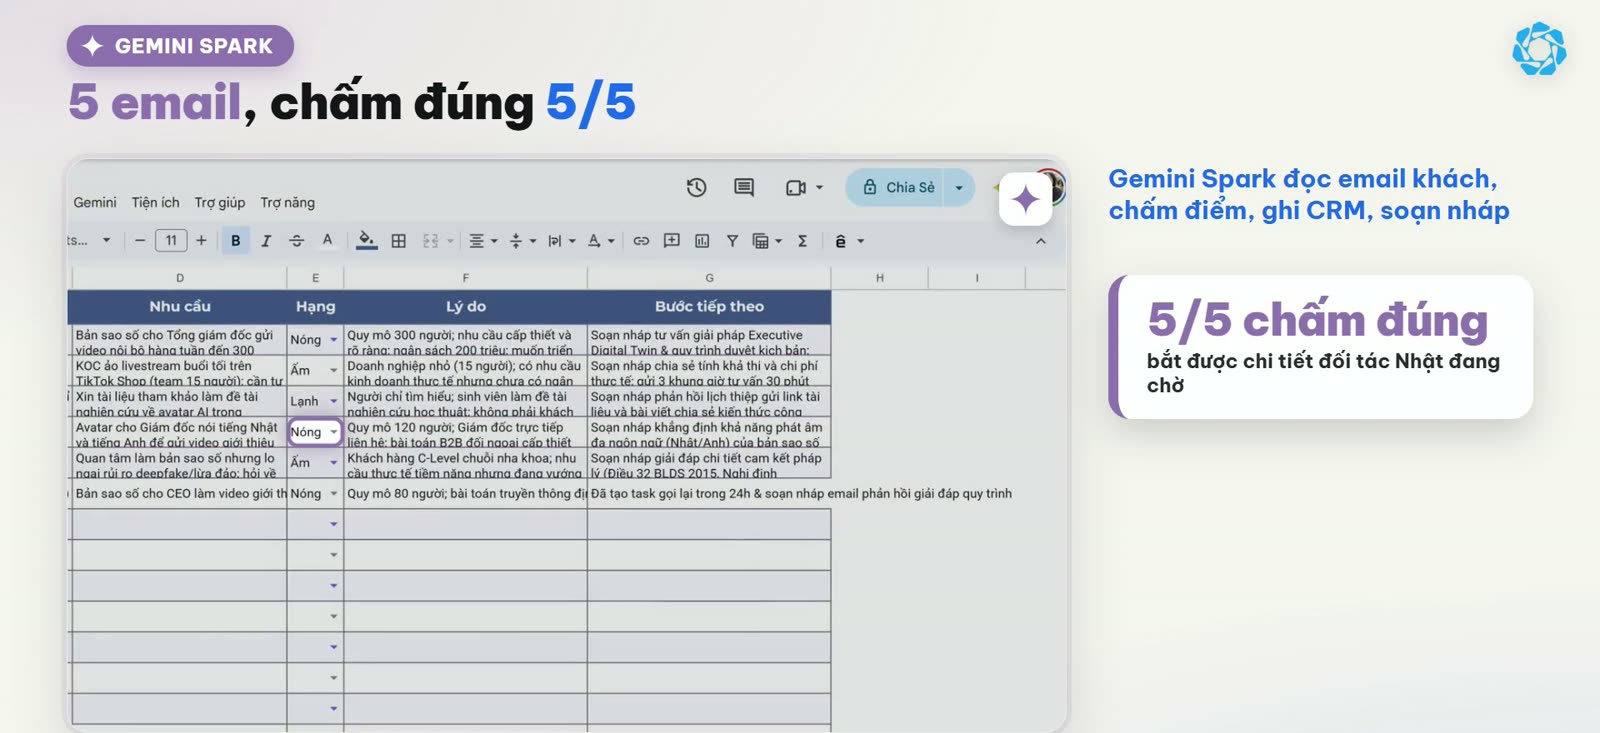
Task: Click the Hạng header cell
Action: (x=315, y=306)
